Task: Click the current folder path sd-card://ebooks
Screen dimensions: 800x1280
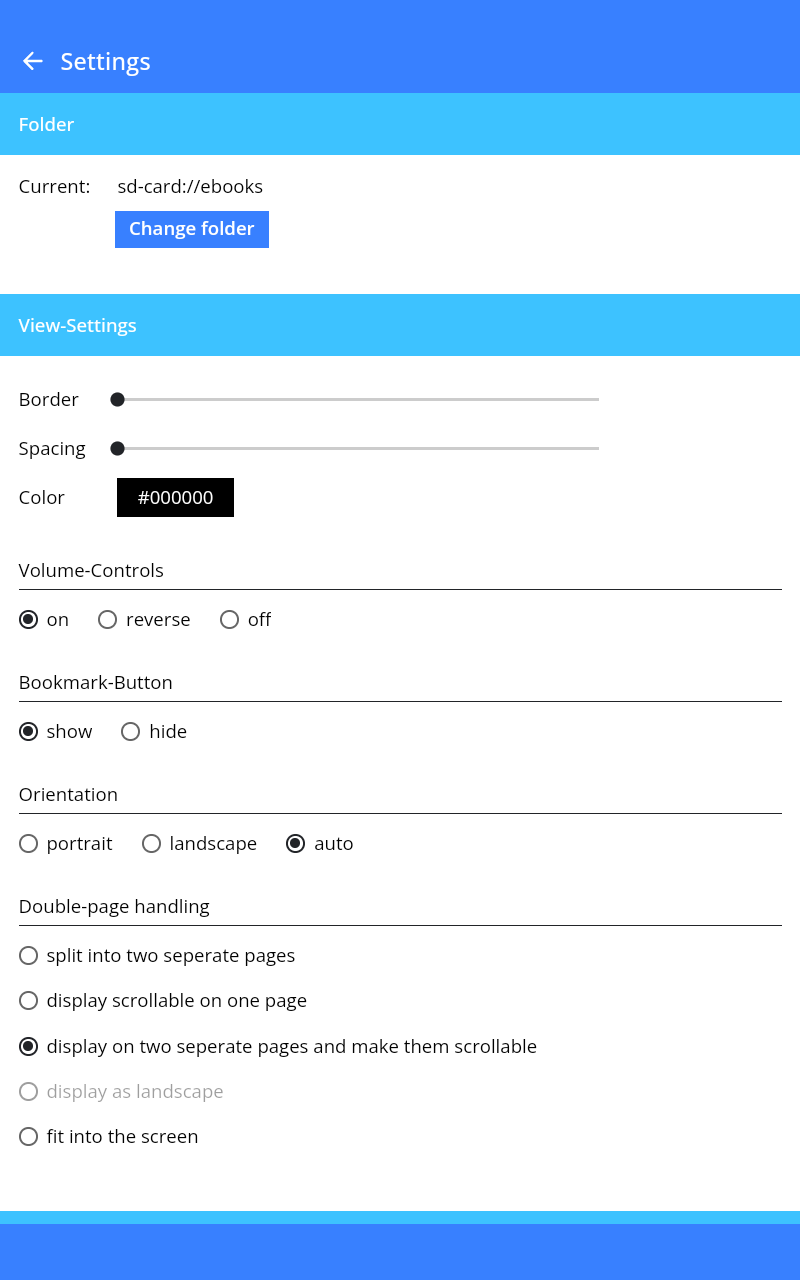Action: [x=190, y=186]
